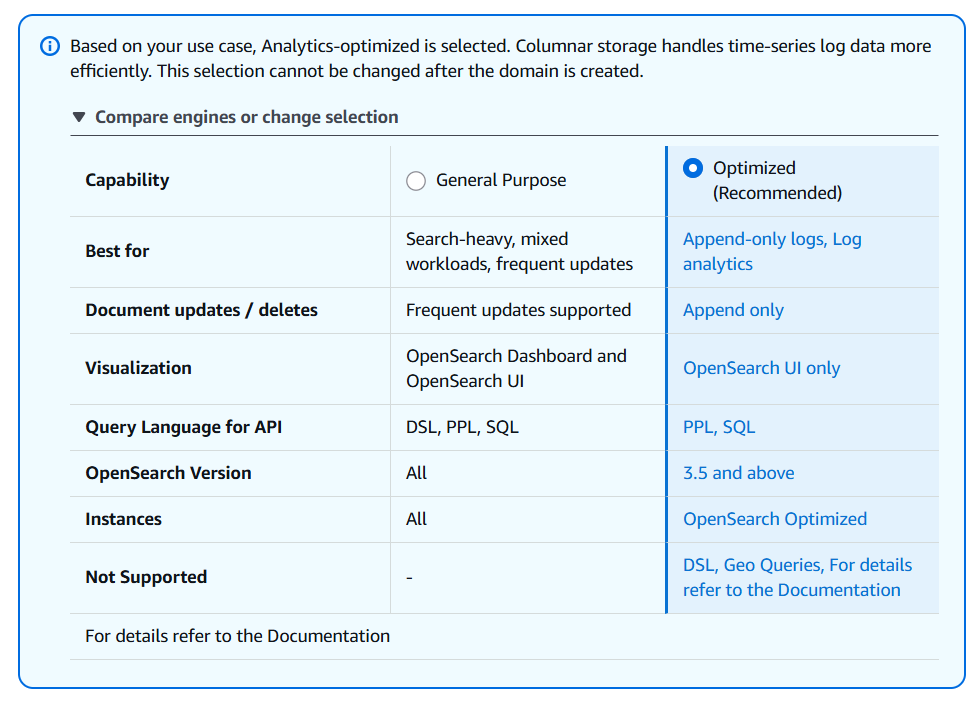Click footer 'For details refer to the Documentation'

point(237,636)
